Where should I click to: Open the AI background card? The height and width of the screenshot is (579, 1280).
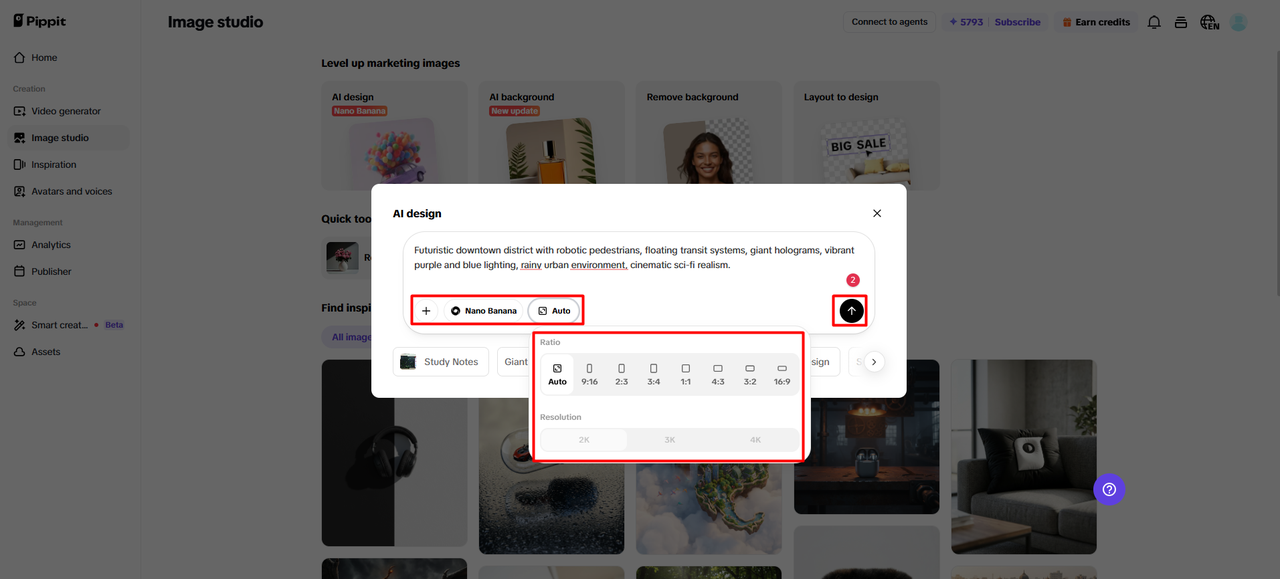click(x=552, y=135)
